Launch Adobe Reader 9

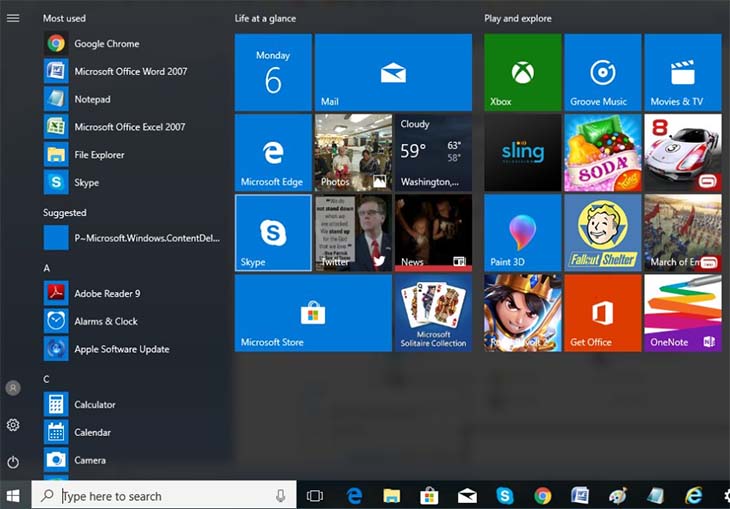135,293
